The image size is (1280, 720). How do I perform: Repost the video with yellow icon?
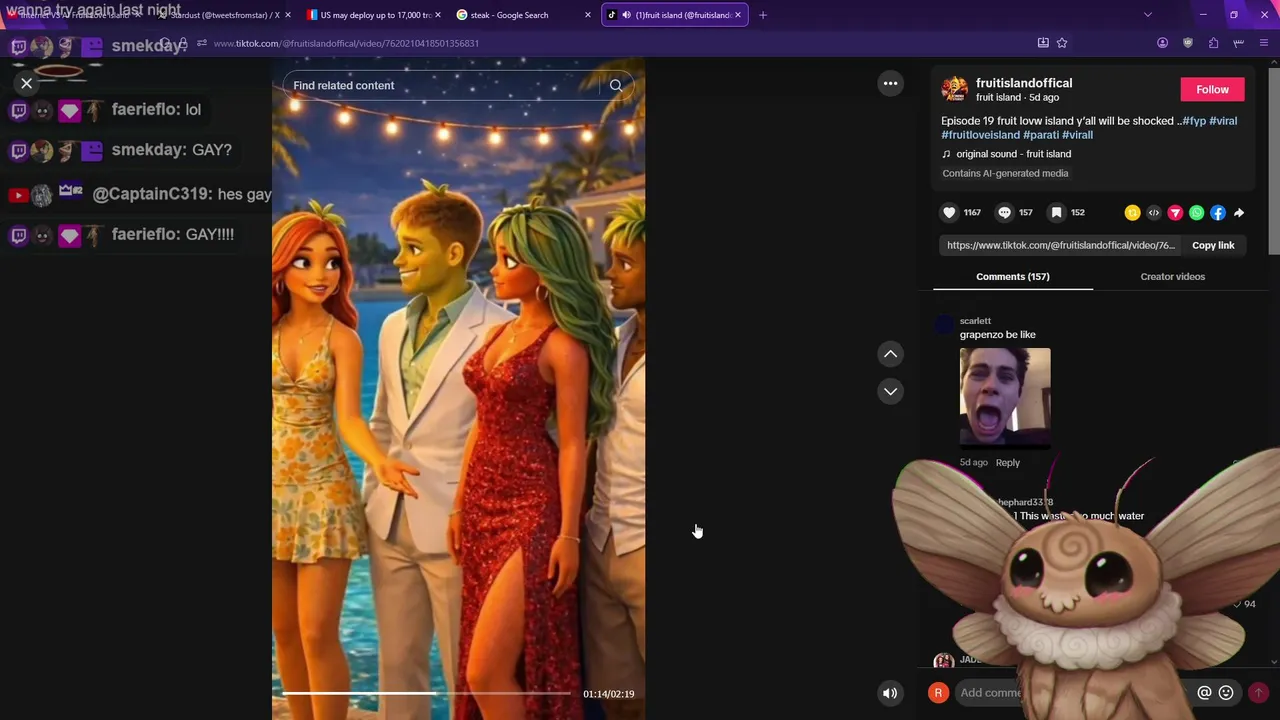point(1132,212)
